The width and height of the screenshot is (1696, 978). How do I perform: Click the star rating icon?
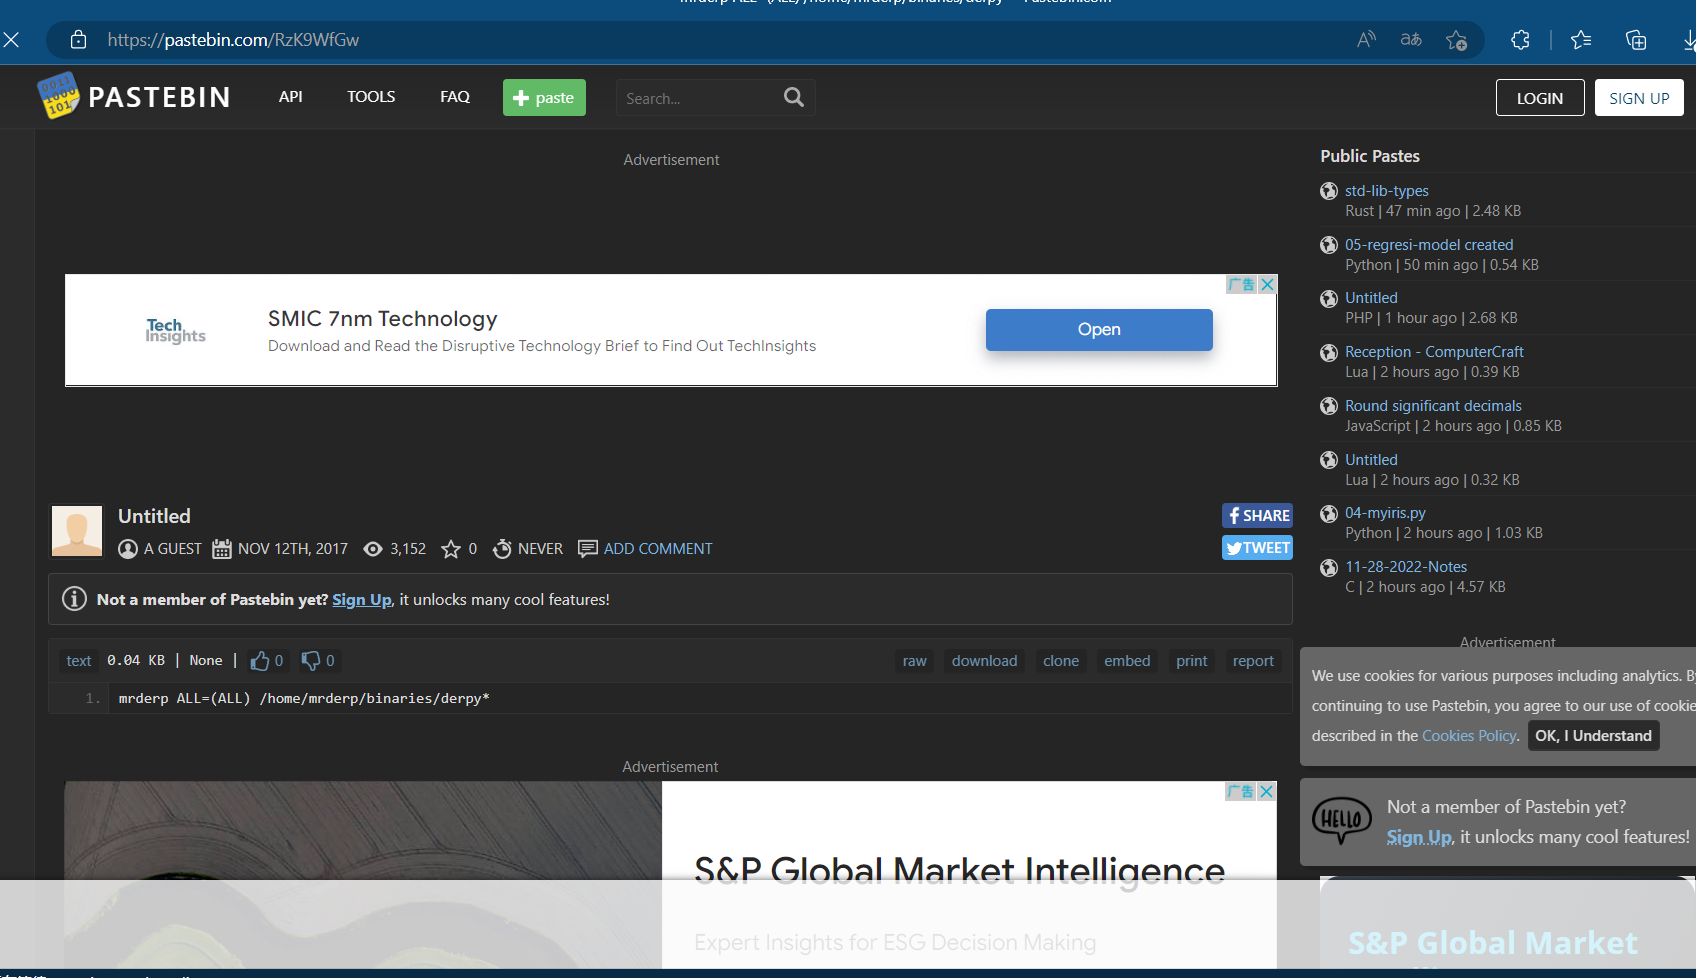tap(451, 549)
